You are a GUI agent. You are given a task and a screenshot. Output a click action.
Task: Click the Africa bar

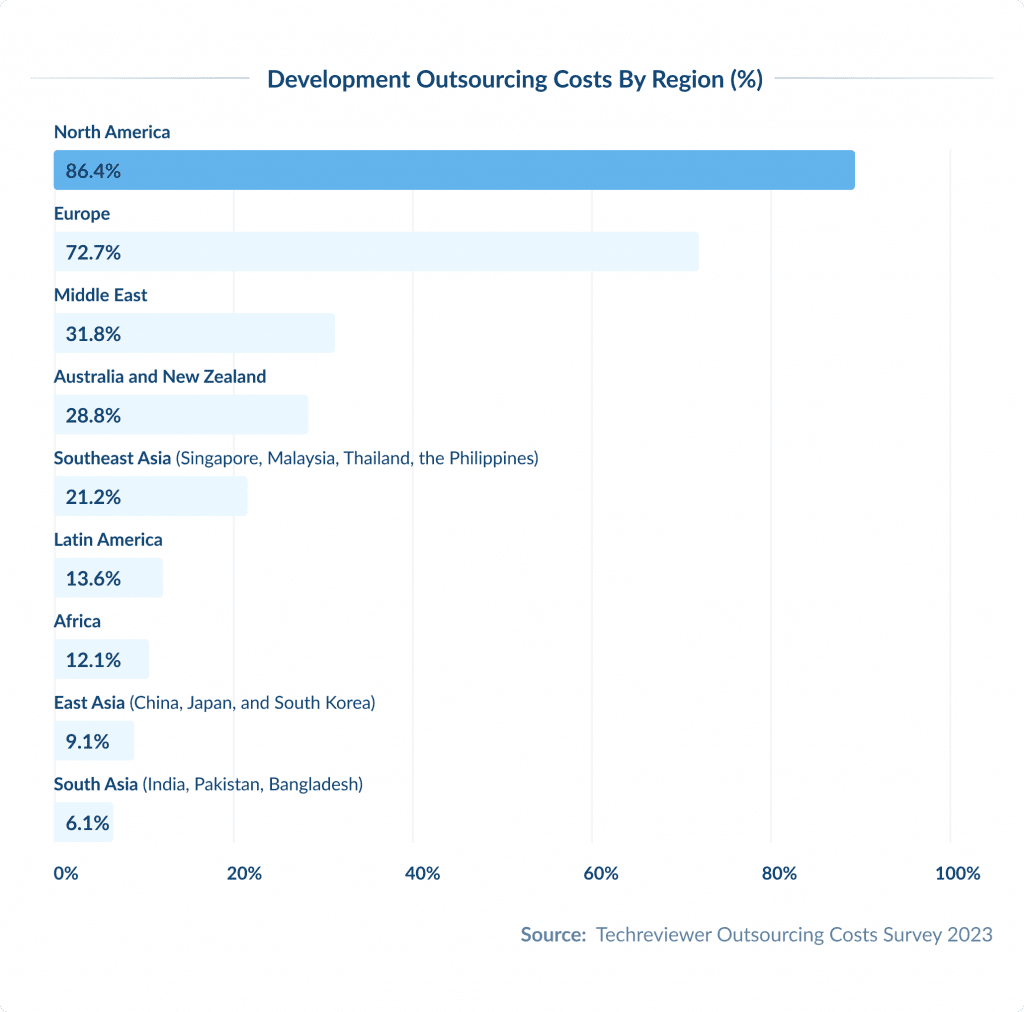tap(100, 659)
